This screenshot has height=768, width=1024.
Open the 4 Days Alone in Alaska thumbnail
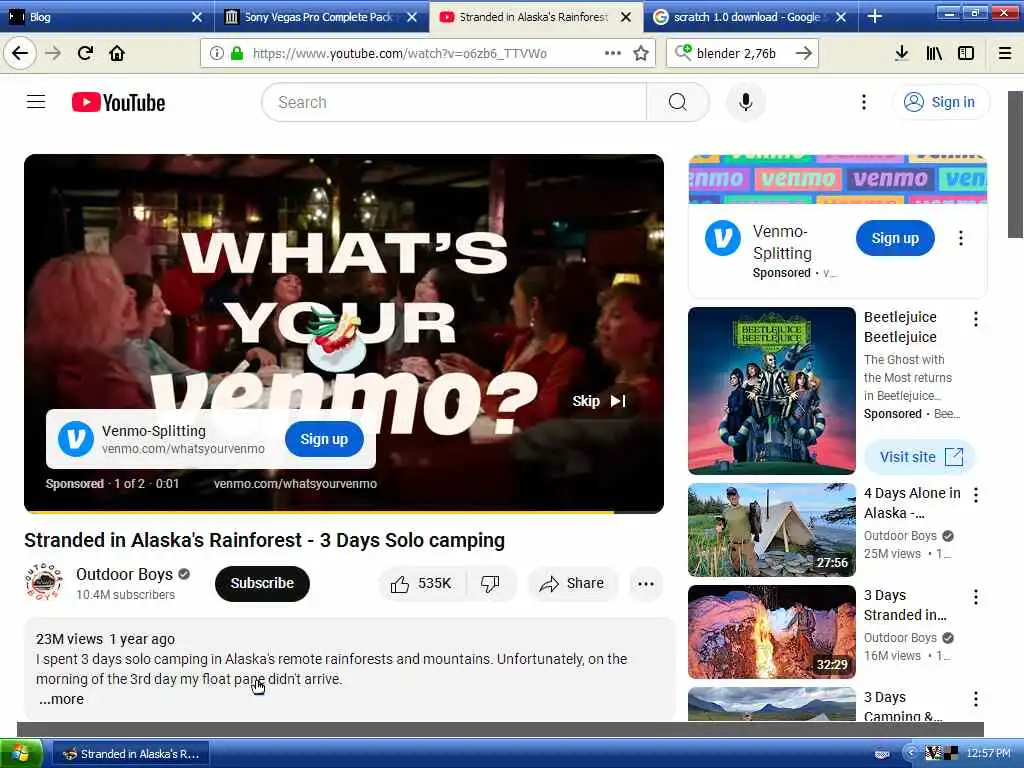point(771,530)
